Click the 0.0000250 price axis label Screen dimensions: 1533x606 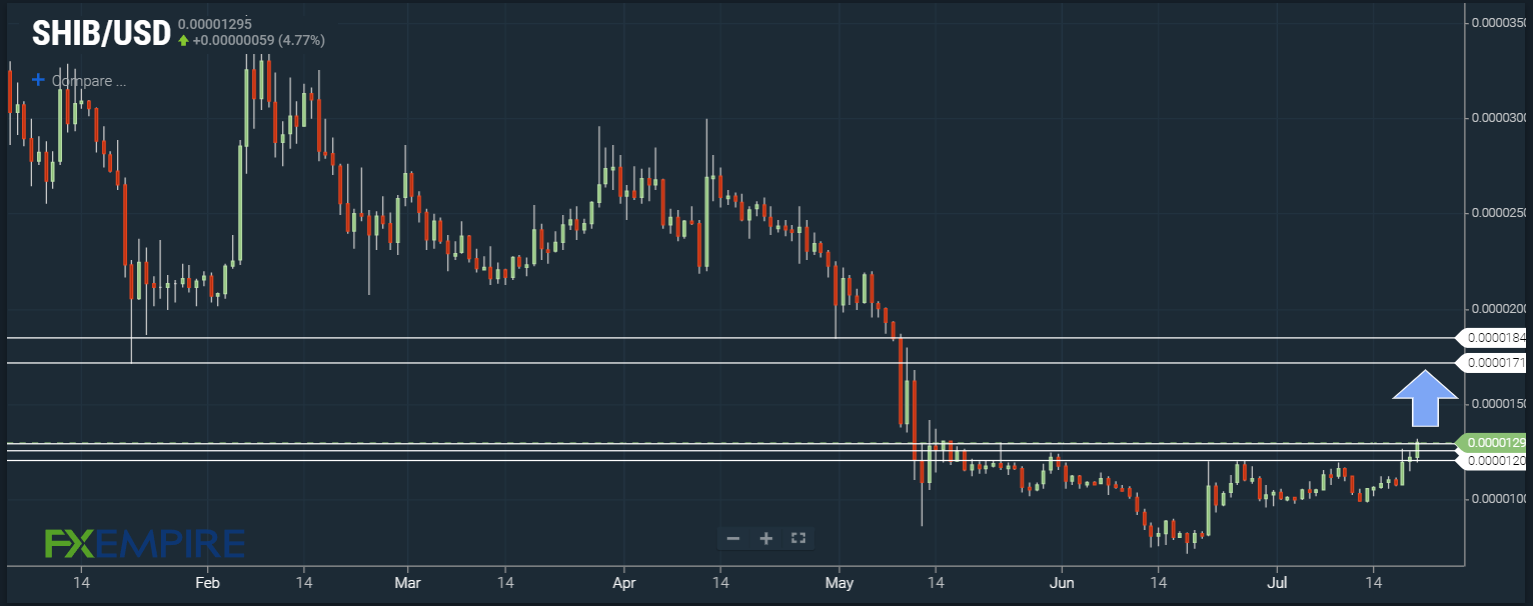[x=1501, y=213]
